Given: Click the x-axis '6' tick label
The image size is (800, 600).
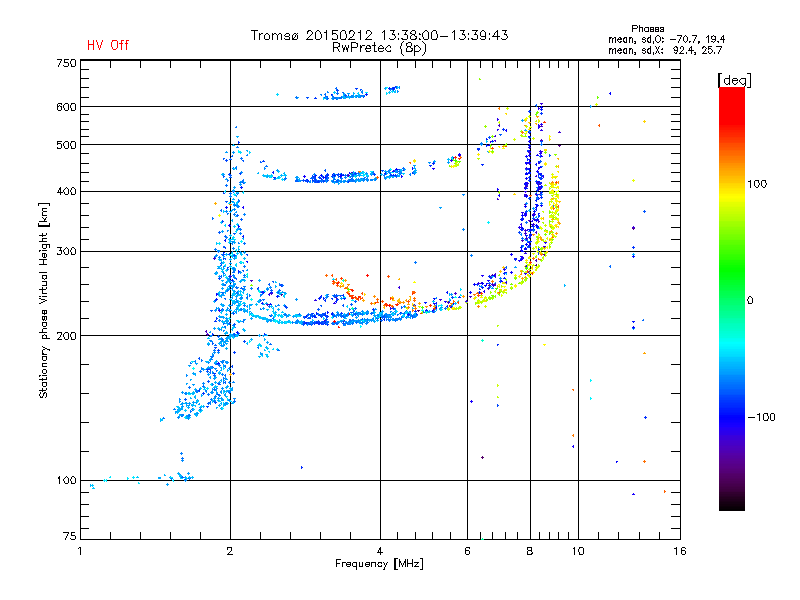Looking at the screenshot, I should (467, 551).
